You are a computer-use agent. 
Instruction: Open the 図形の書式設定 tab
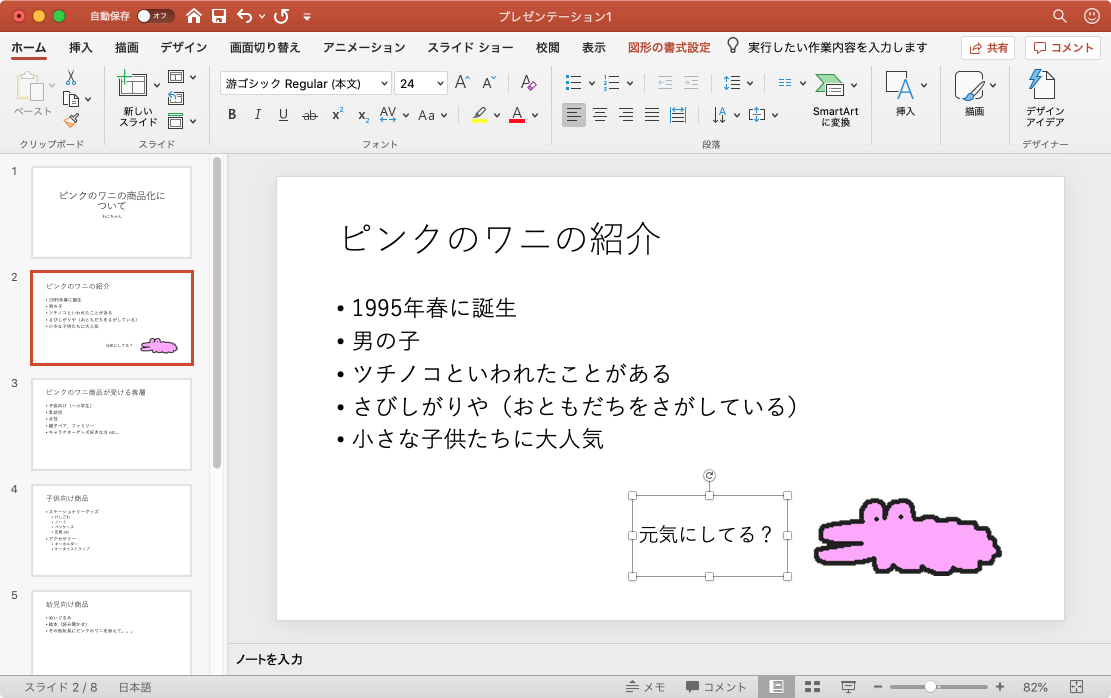point(669,47)
